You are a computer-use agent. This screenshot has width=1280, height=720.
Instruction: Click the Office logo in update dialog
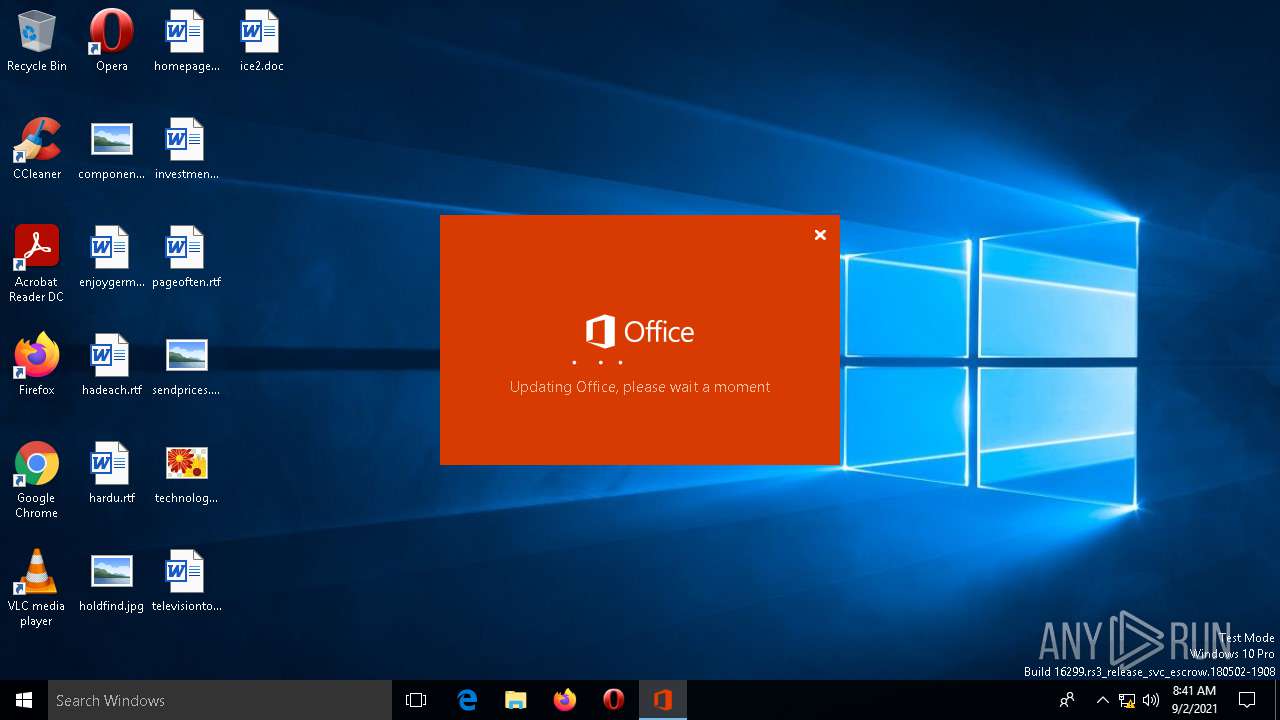(640, 331)
